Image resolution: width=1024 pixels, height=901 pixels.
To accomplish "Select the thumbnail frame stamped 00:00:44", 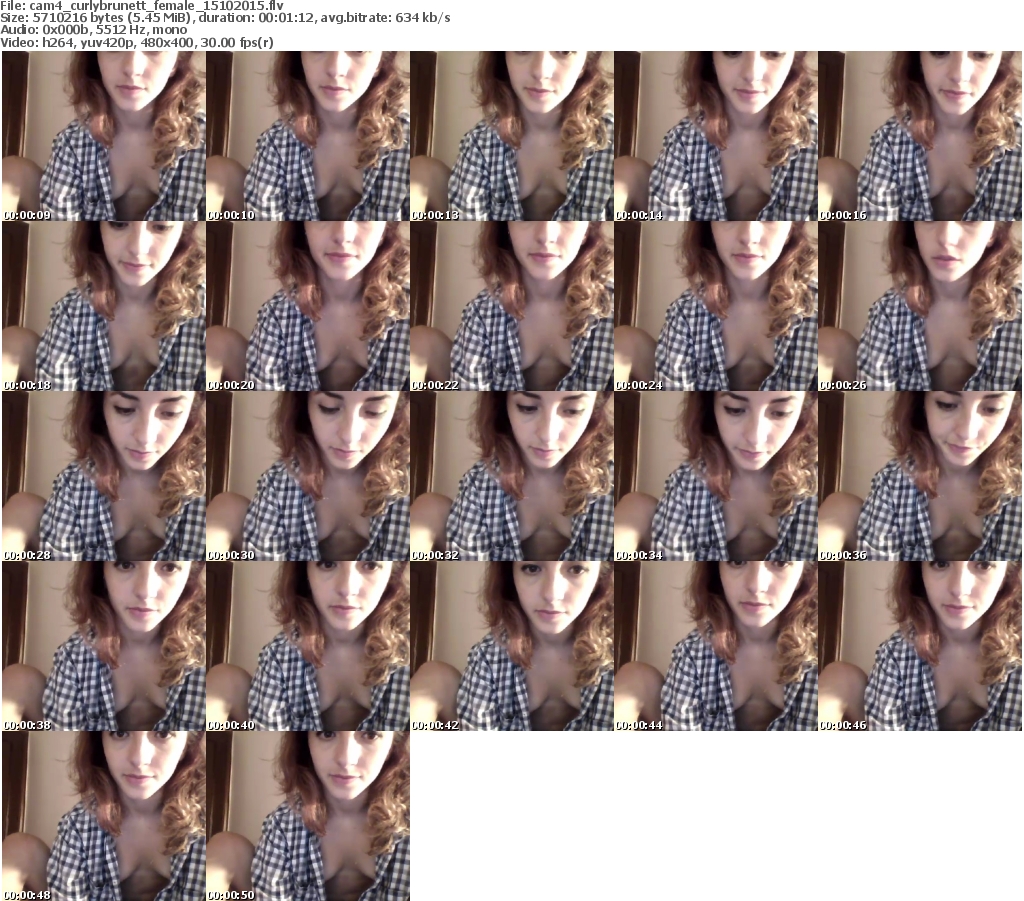I will click(715, 646).
